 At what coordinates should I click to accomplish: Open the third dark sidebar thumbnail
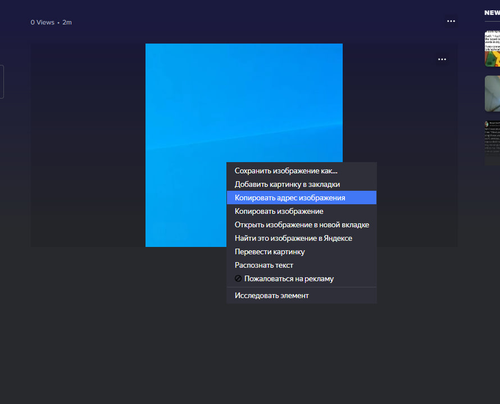[492, 143]
